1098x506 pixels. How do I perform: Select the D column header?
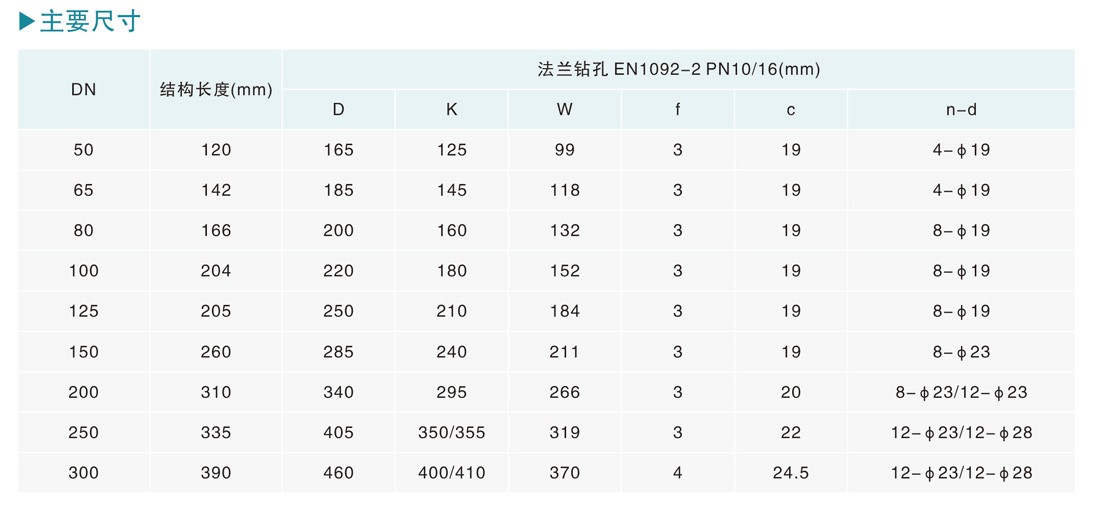[339, 110]
